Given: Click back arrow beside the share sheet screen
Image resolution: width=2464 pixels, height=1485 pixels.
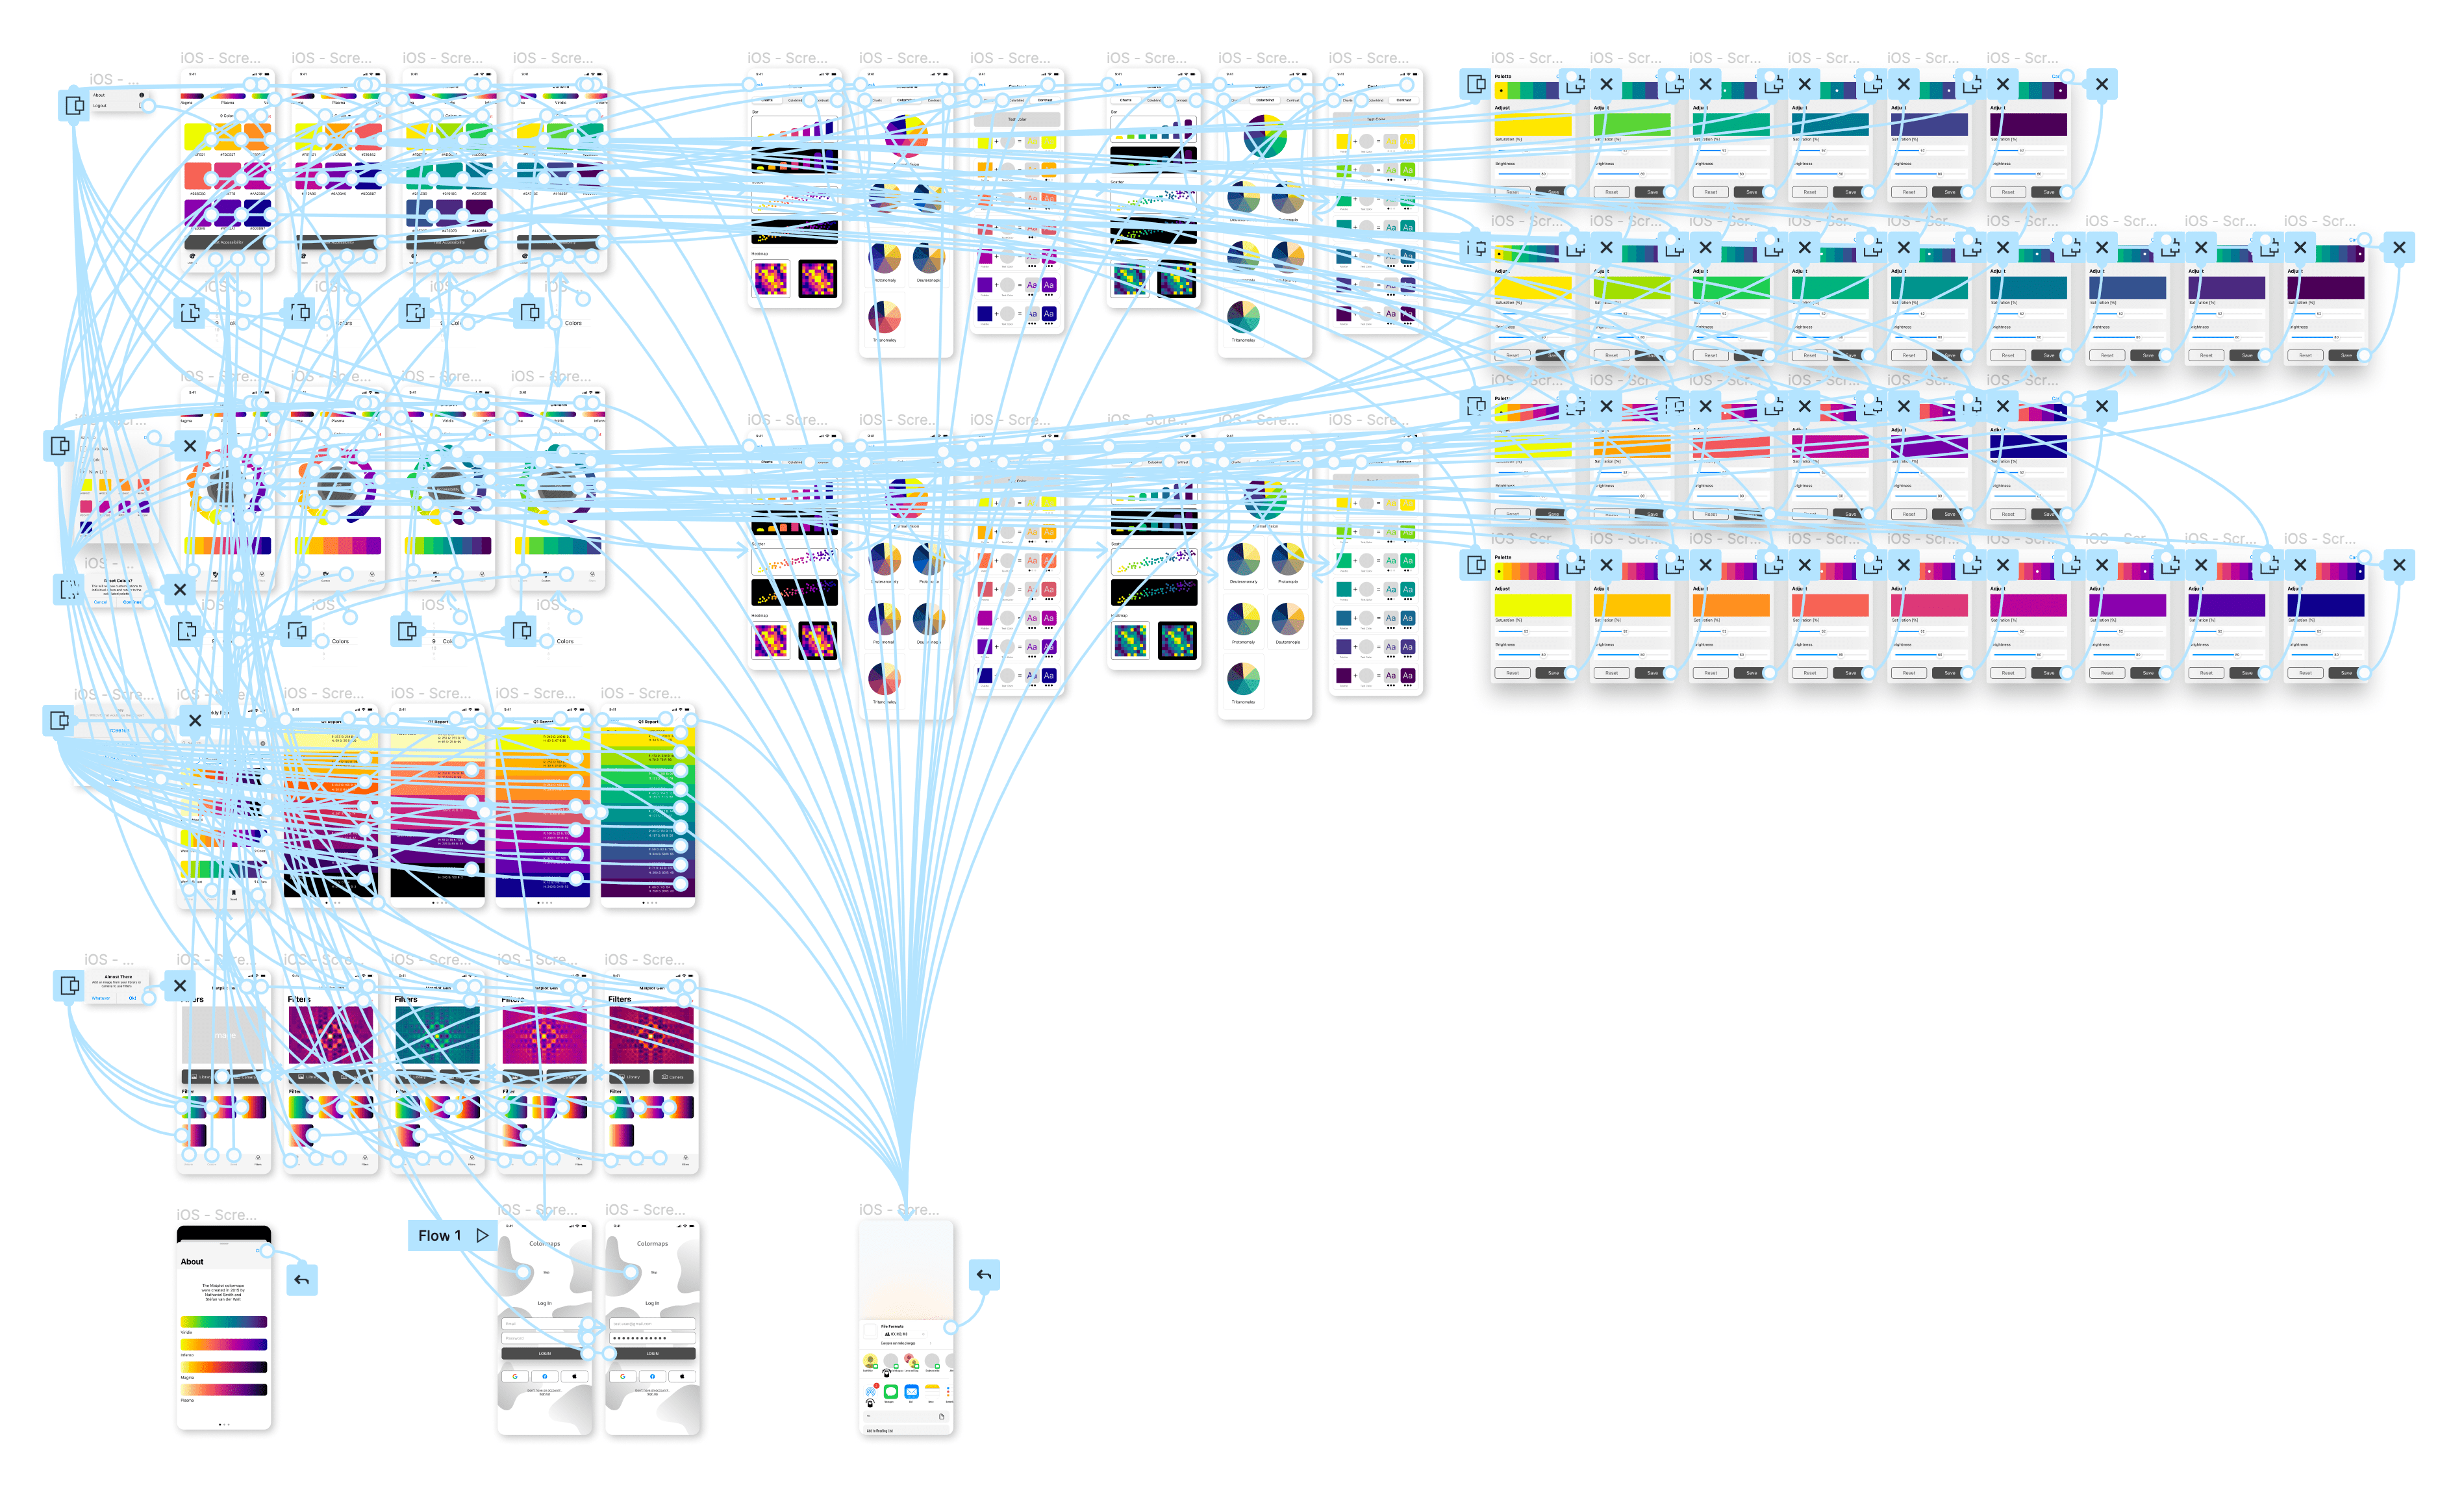Looking at the screenshot, I should coord(984,1274).
